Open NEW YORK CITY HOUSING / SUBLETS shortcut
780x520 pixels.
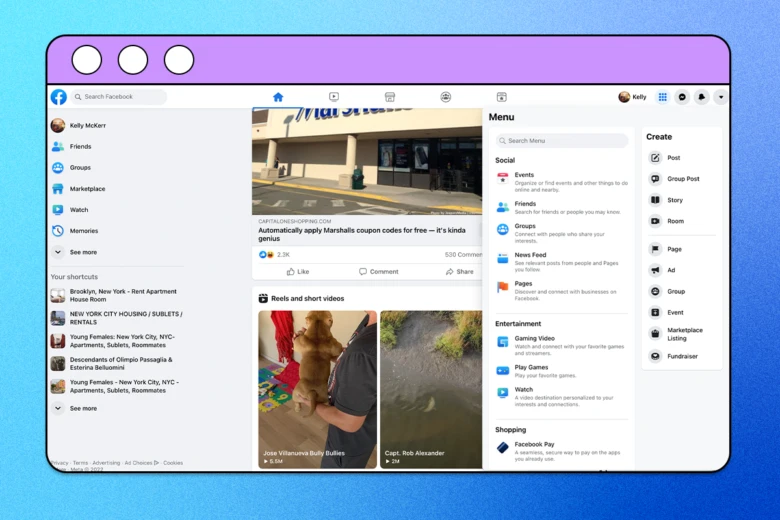117,318
